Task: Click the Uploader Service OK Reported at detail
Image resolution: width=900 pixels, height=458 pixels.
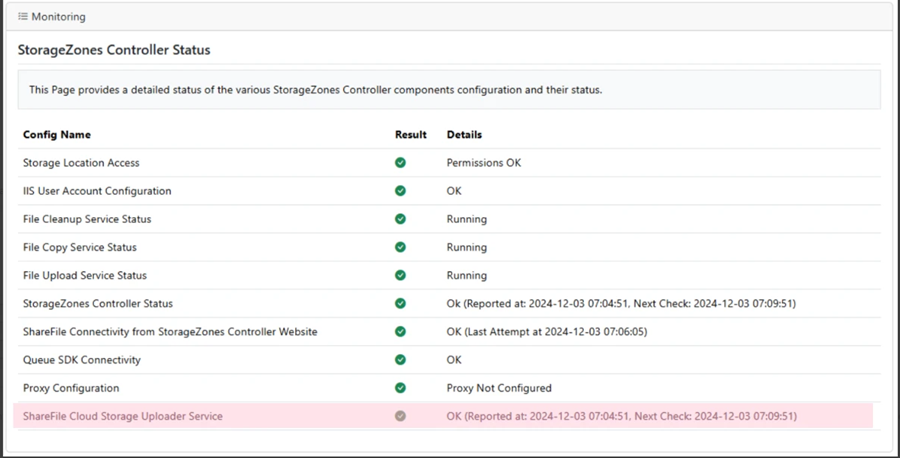Action: coord(622,416)
